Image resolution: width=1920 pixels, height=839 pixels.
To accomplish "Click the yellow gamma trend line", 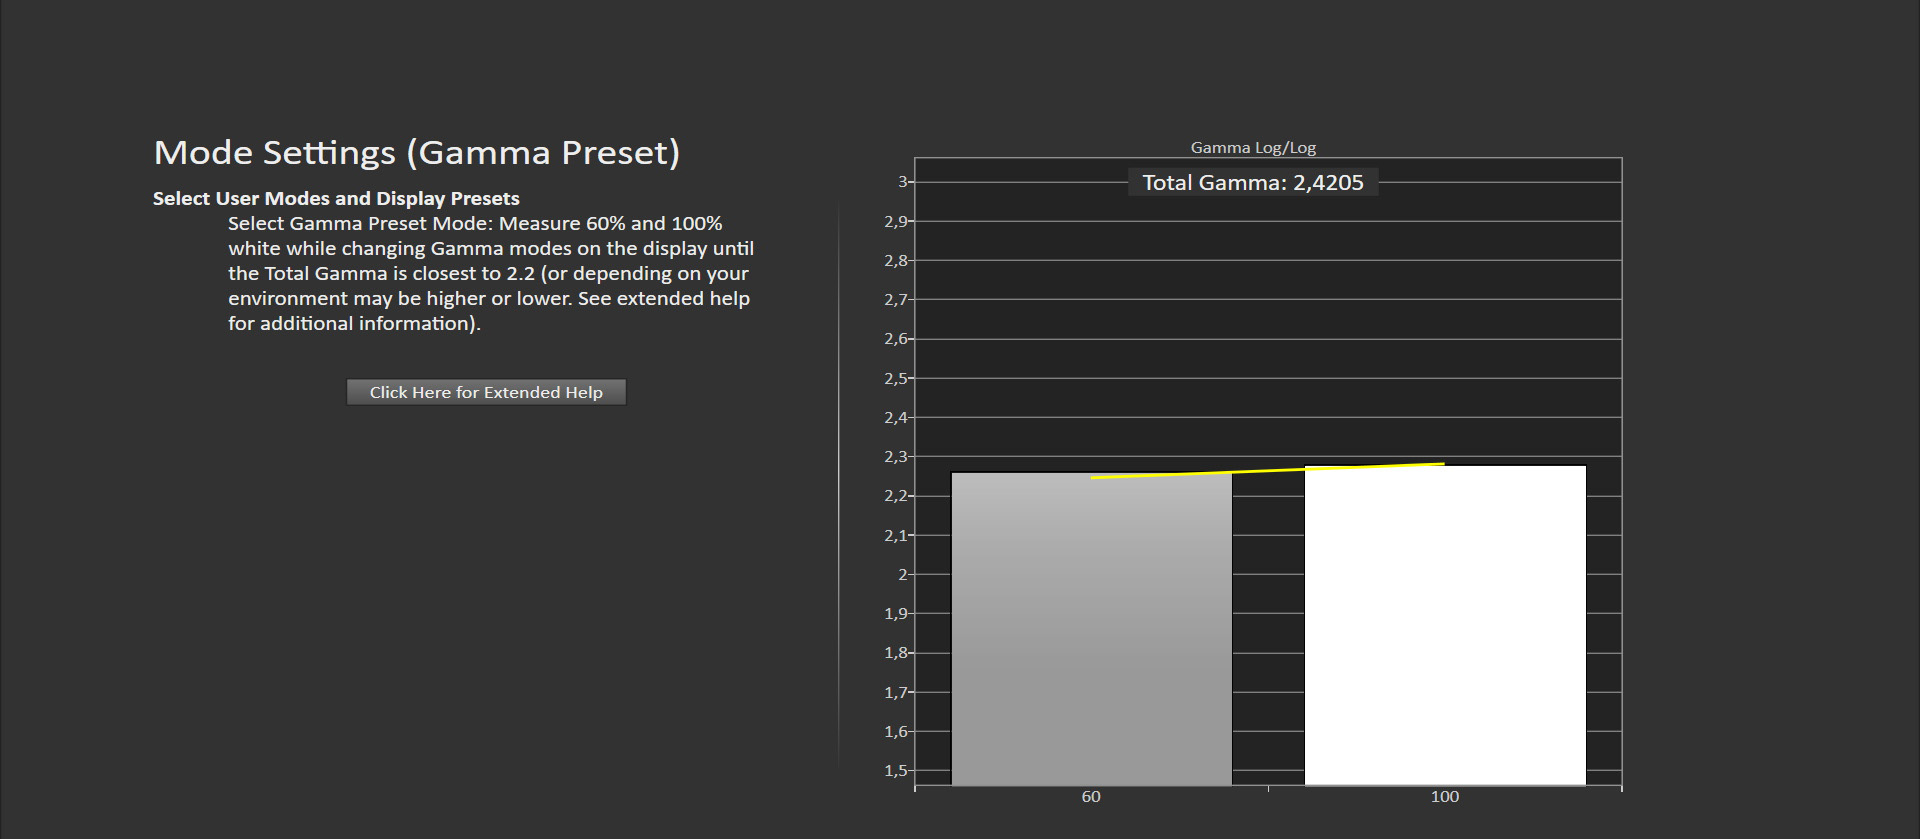I will pyautogui.click(x=1270, y=470).
